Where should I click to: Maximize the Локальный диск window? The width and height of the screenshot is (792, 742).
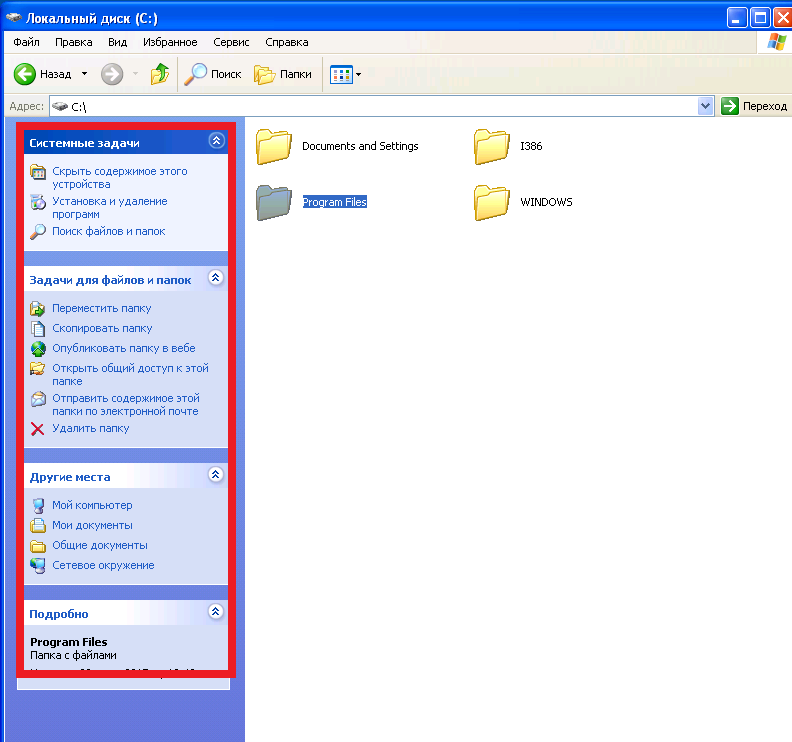[x=760, y=18]
